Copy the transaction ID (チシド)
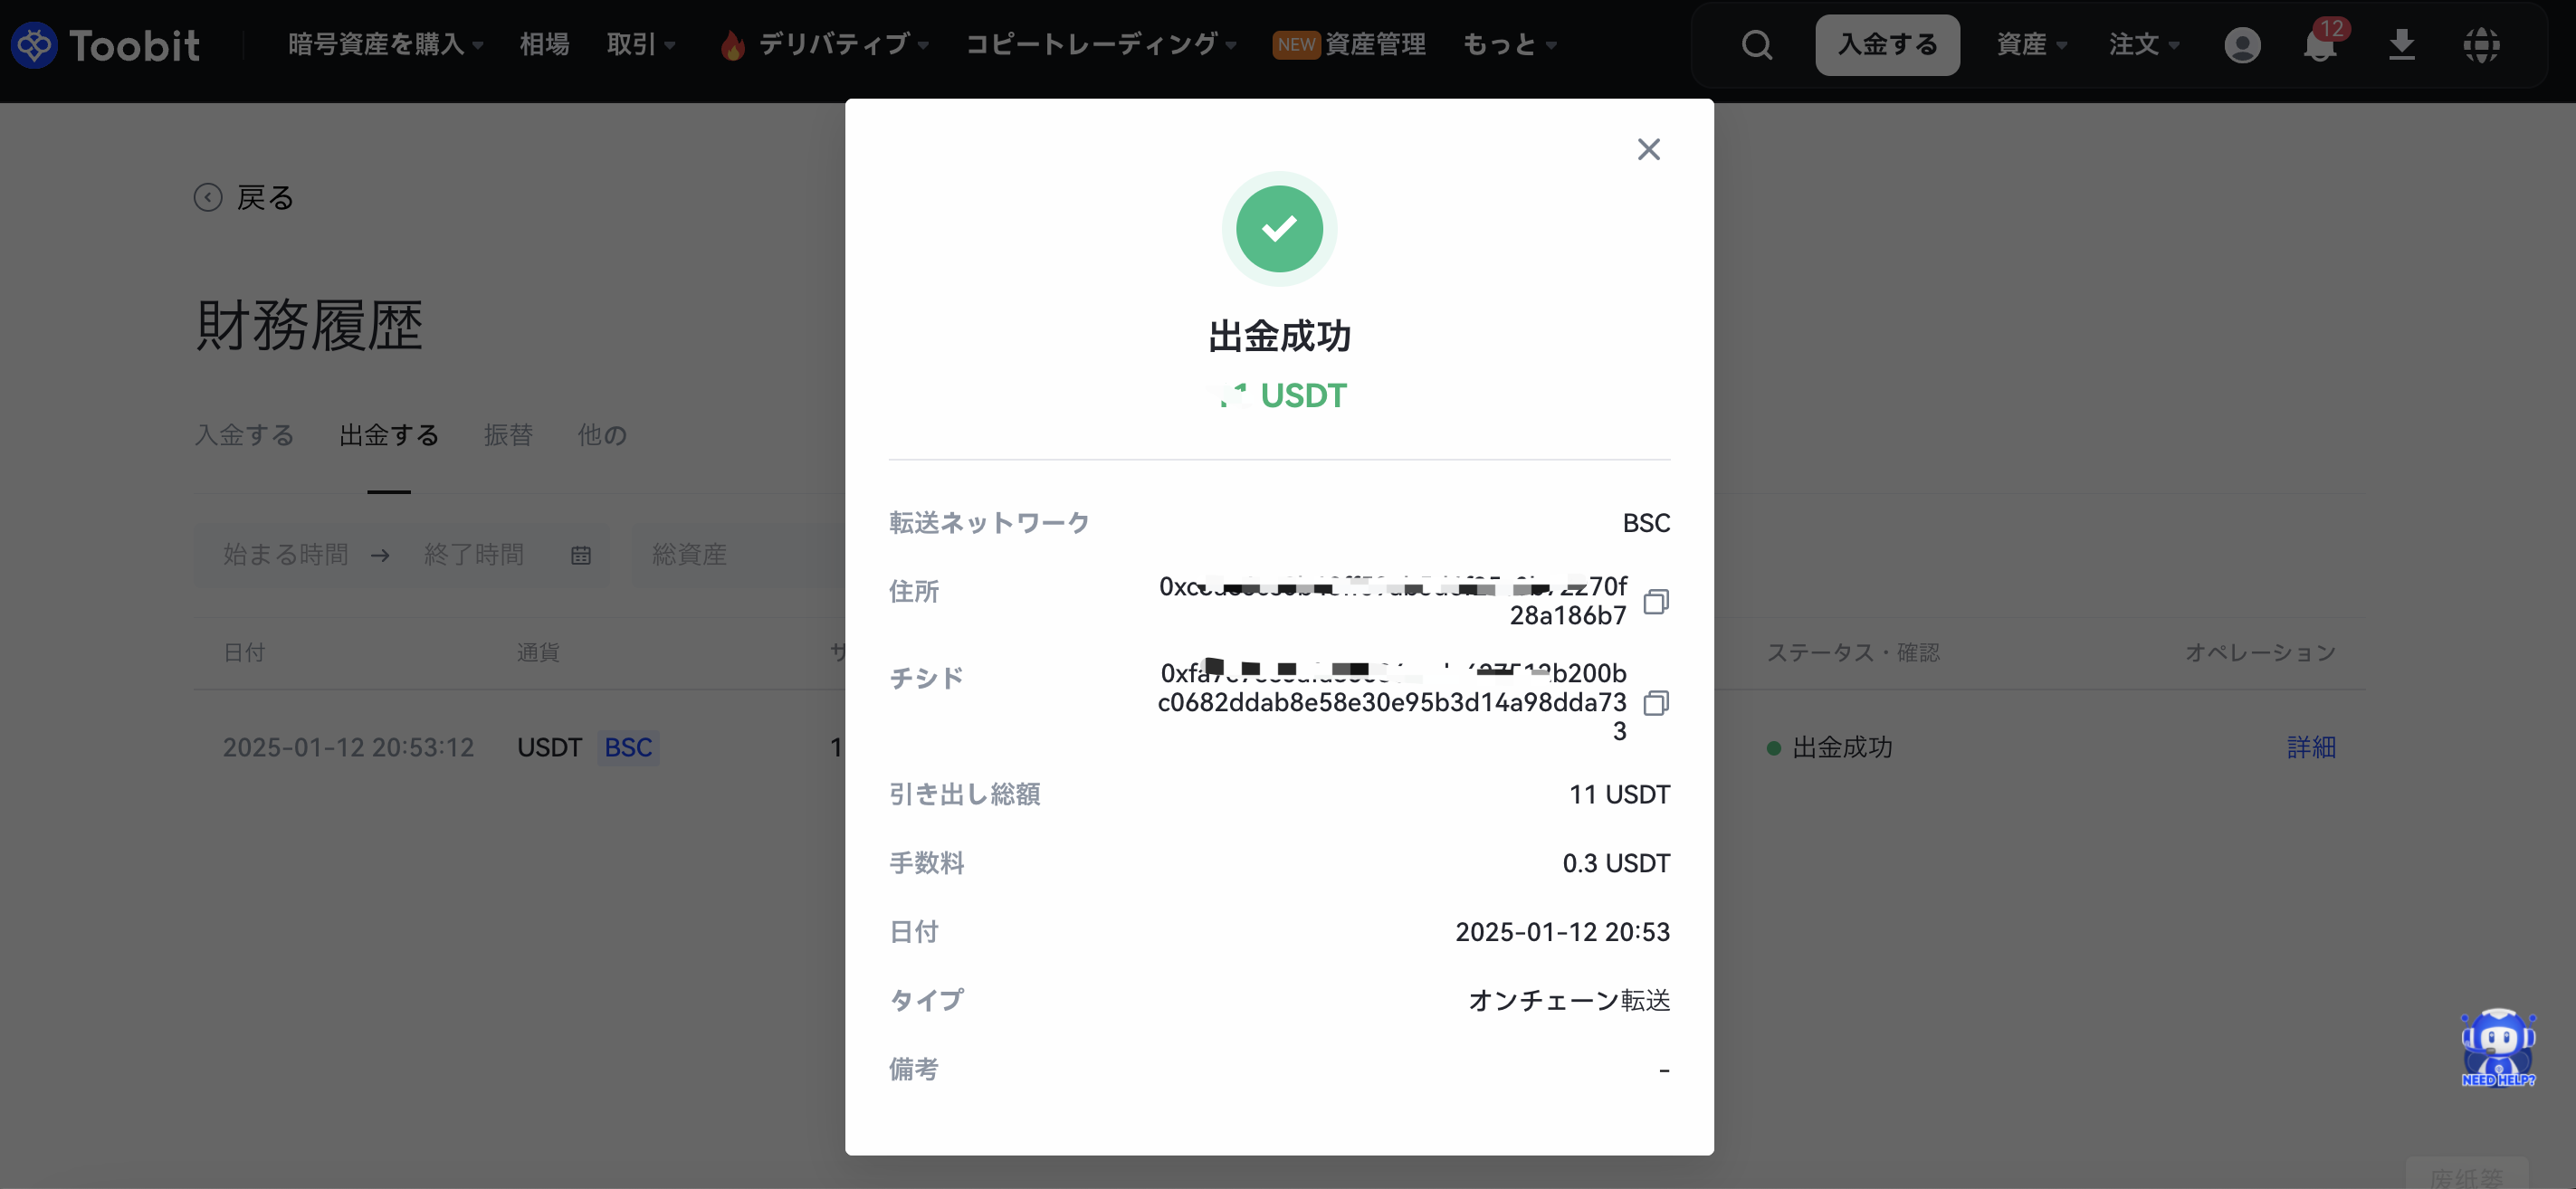 1656,703
